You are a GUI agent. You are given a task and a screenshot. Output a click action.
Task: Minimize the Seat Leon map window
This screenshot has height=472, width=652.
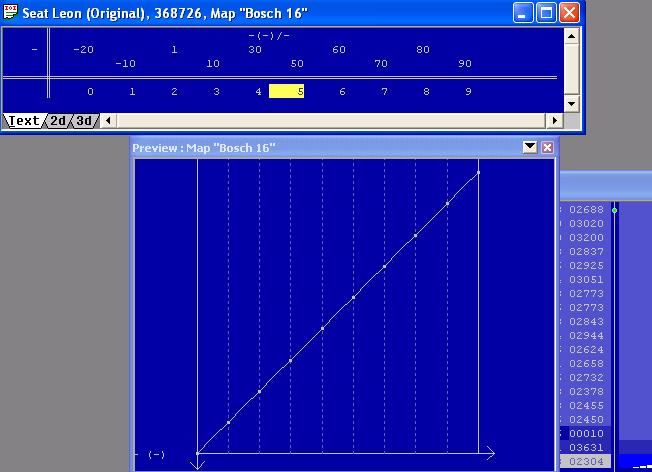523,12
